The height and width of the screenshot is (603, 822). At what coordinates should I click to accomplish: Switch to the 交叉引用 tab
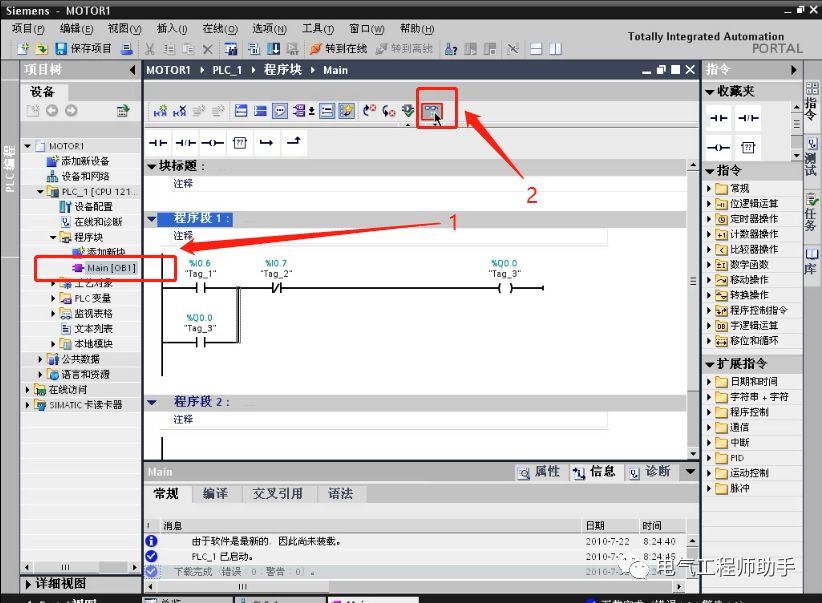[277, 493]
